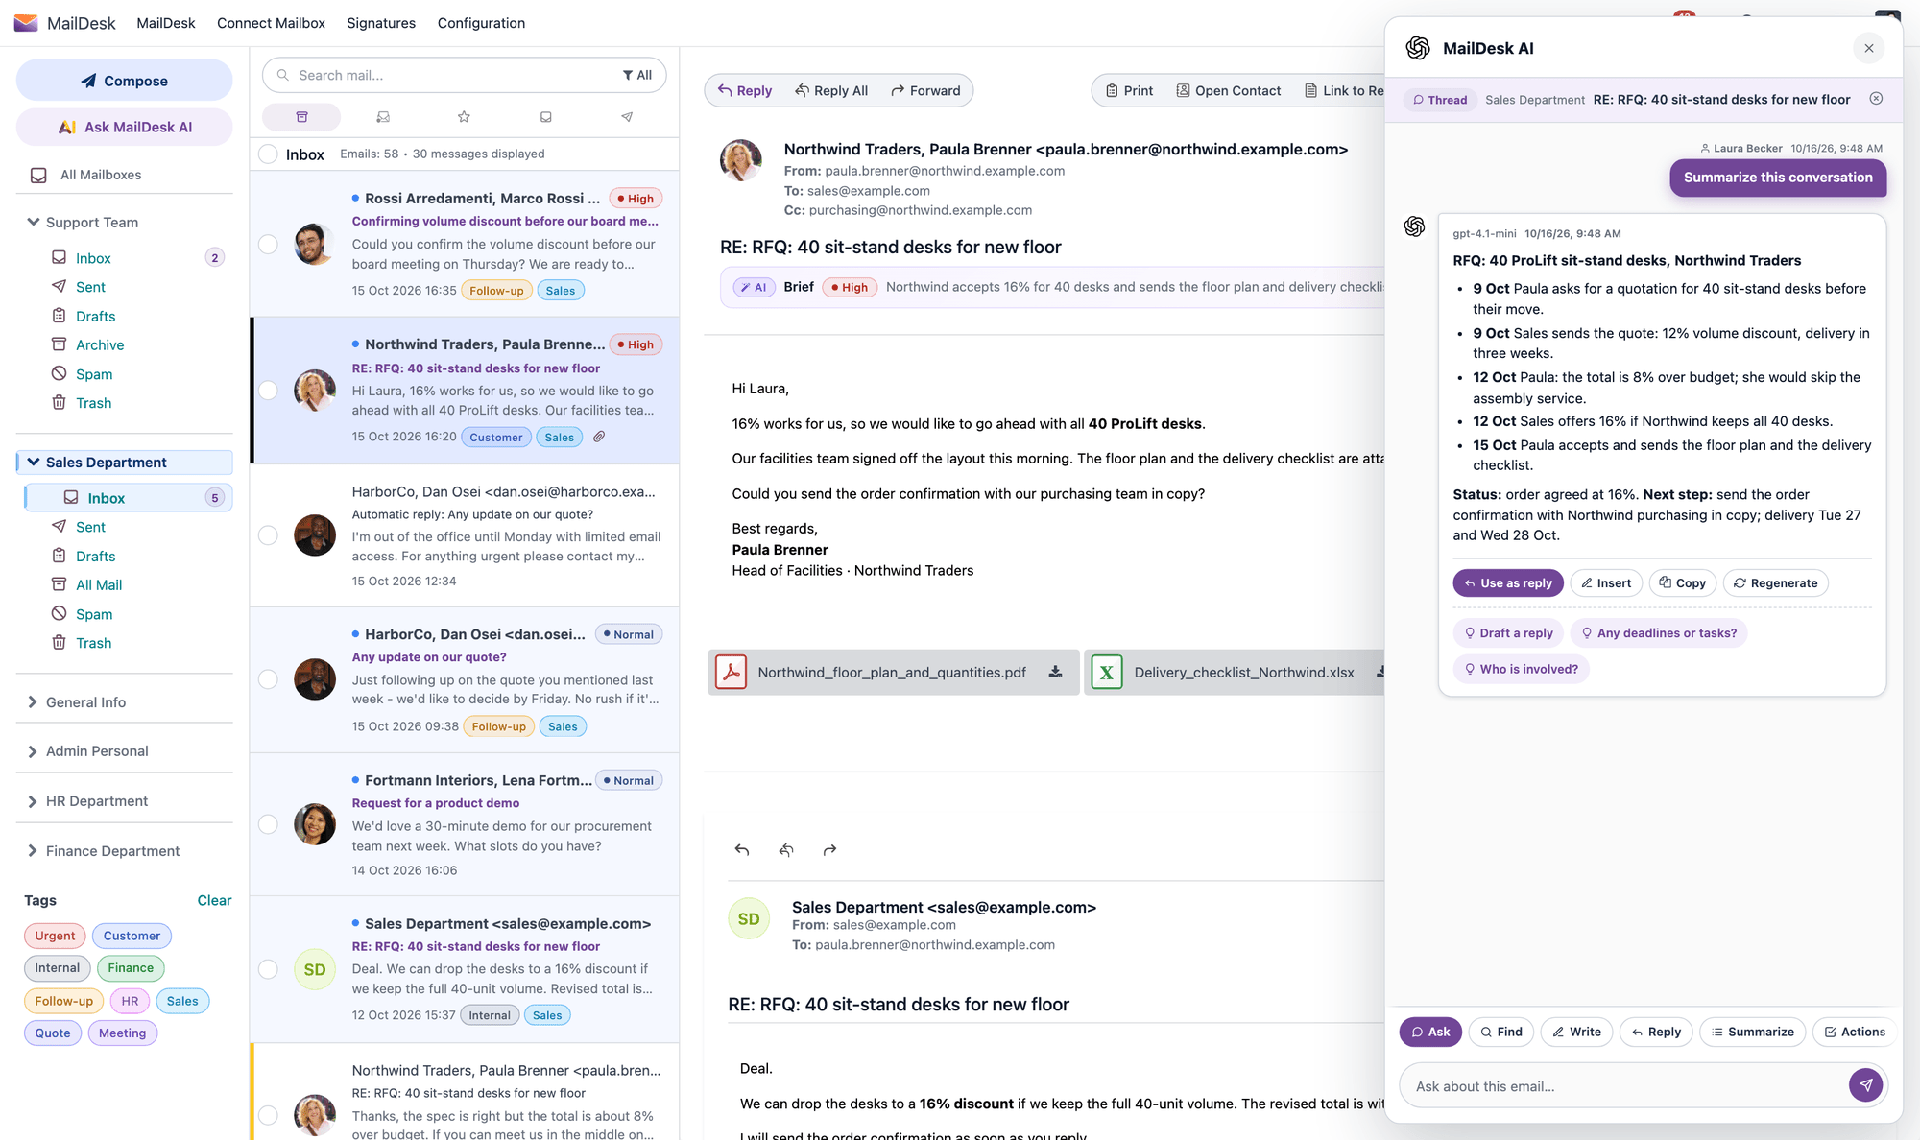Send the AI question with purple send icon
Viewport: 1920px width, 1140px height.
(x=1865, y=1085)
